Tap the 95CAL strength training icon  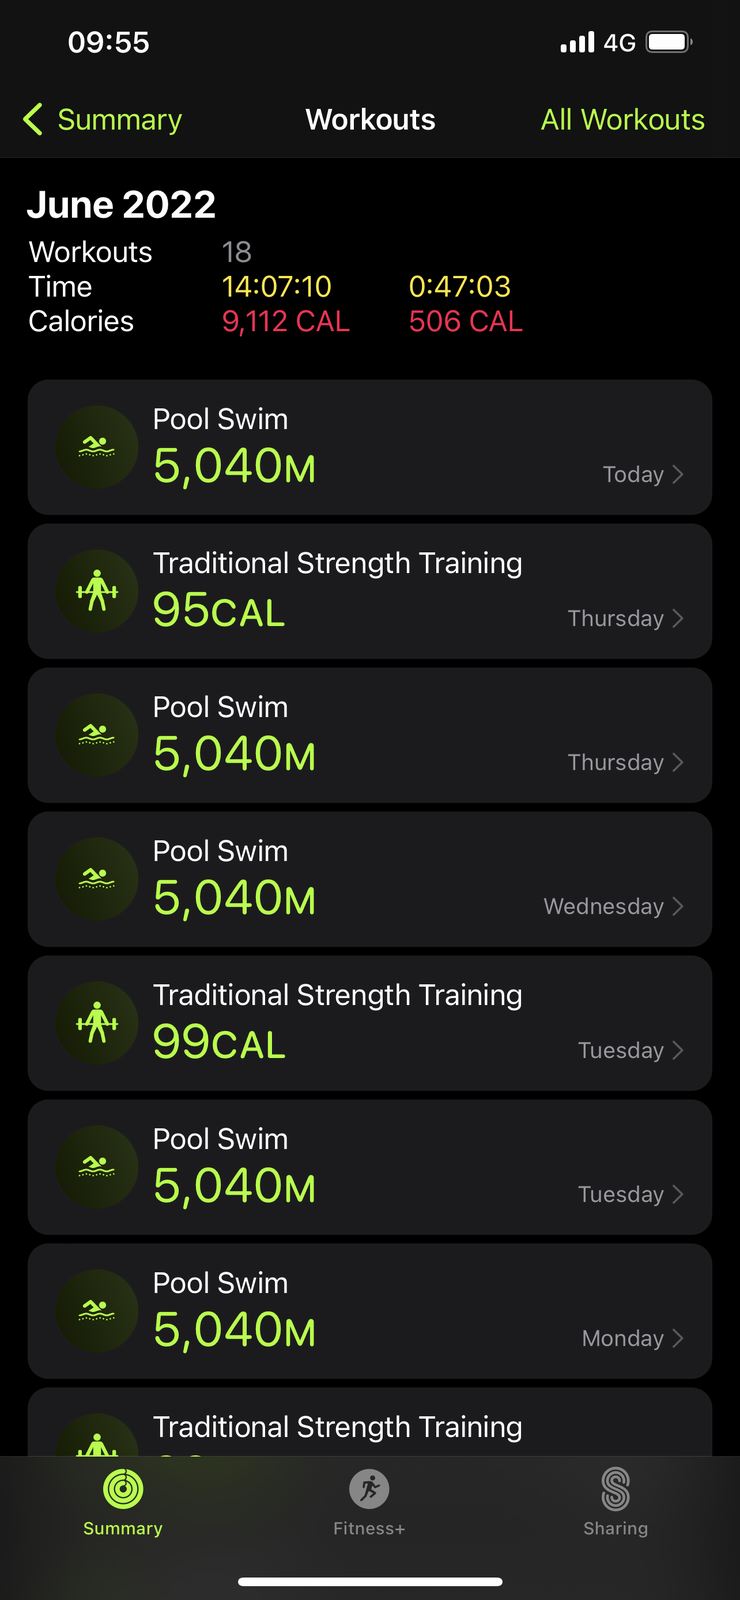coord(97,591)
